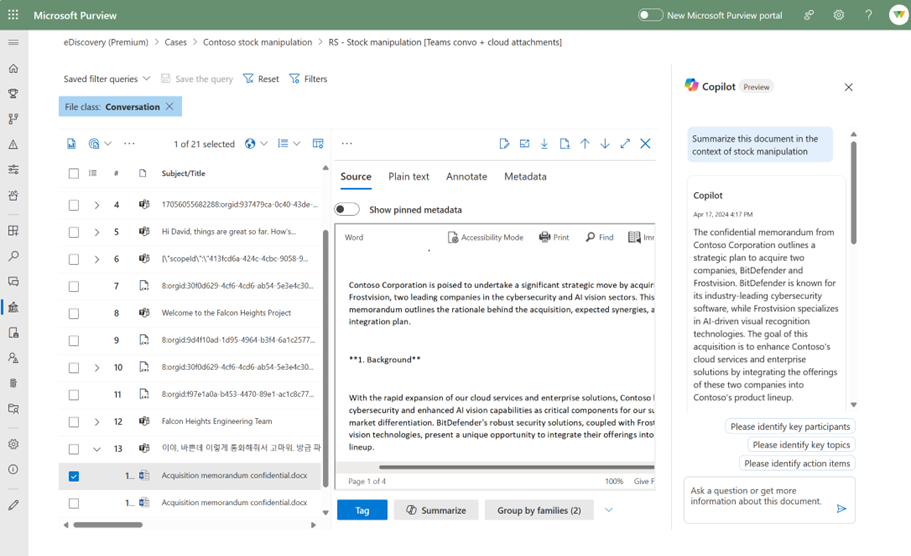Open the app launcher waffle icon
Image resolution: width=911 pixels, height=556 pixels.
[13, 15]
